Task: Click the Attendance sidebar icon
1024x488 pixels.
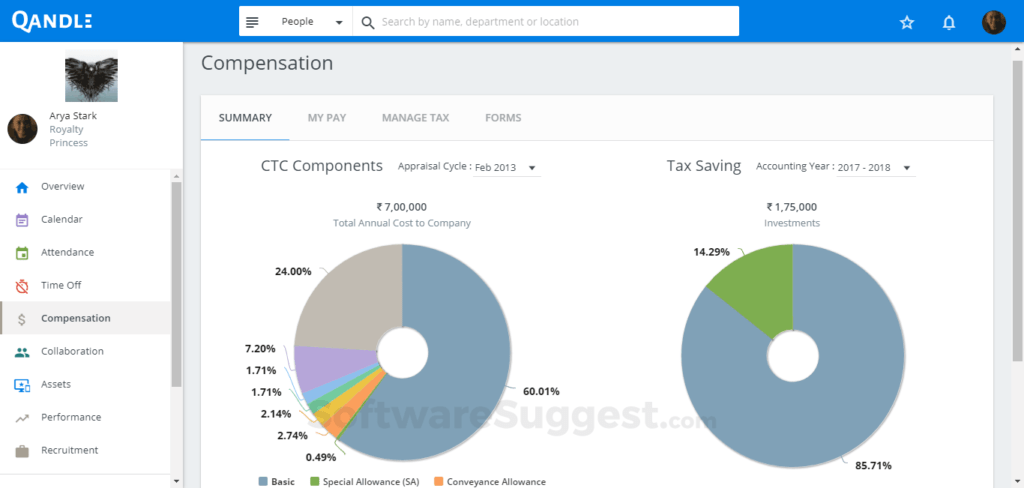Action: point(22,253)
